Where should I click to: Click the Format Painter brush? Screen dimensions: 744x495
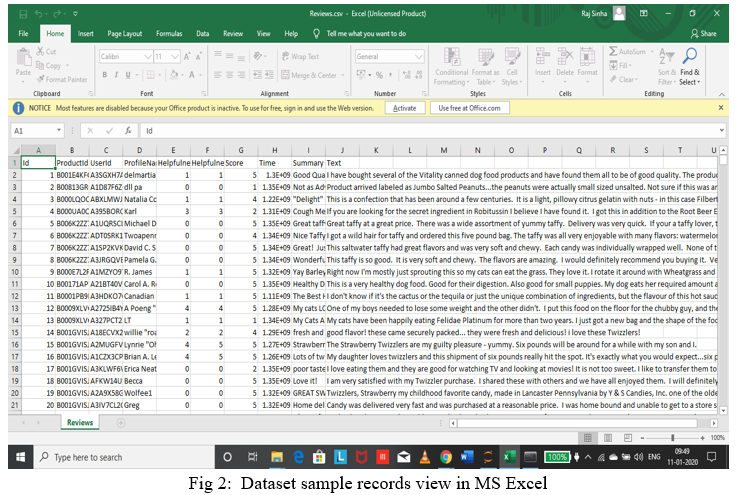click(41, 79)
